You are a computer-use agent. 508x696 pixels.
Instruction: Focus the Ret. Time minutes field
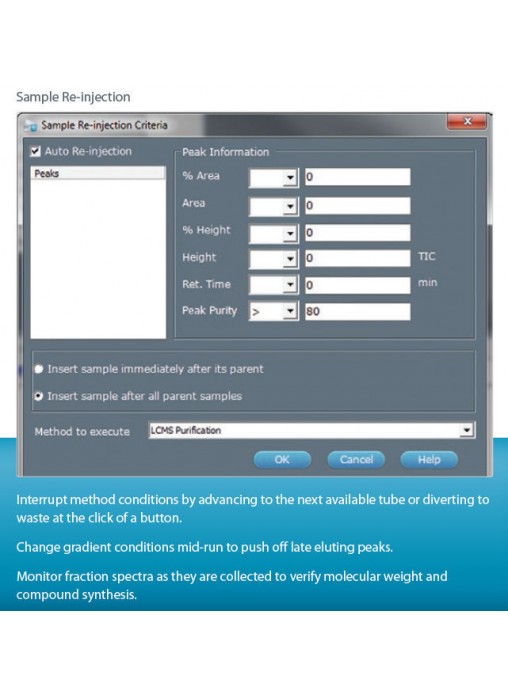click(x=357, y=285)
